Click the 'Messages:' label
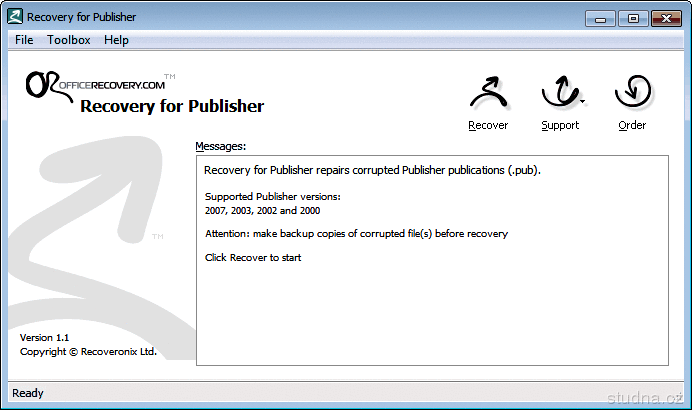 [221, 146]
